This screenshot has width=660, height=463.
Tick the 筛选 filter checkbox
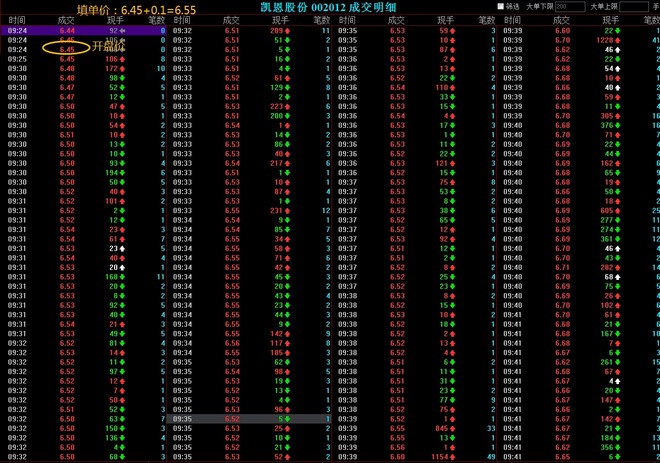pyautogui.click(x=500, y=6)
